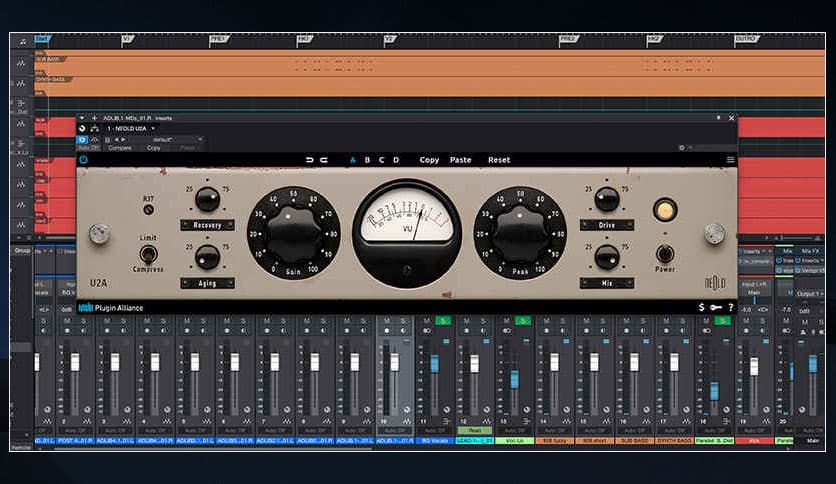
Task: Toggle the plugin enable button in header
Action: [x=82, y=140]
